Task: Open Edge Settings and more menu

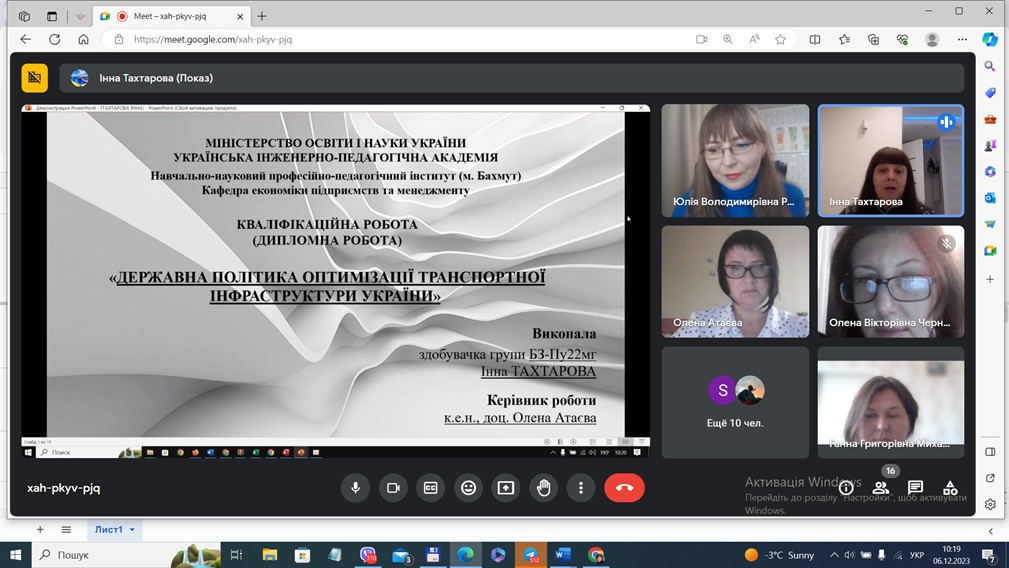Action: tap(962, 39)
